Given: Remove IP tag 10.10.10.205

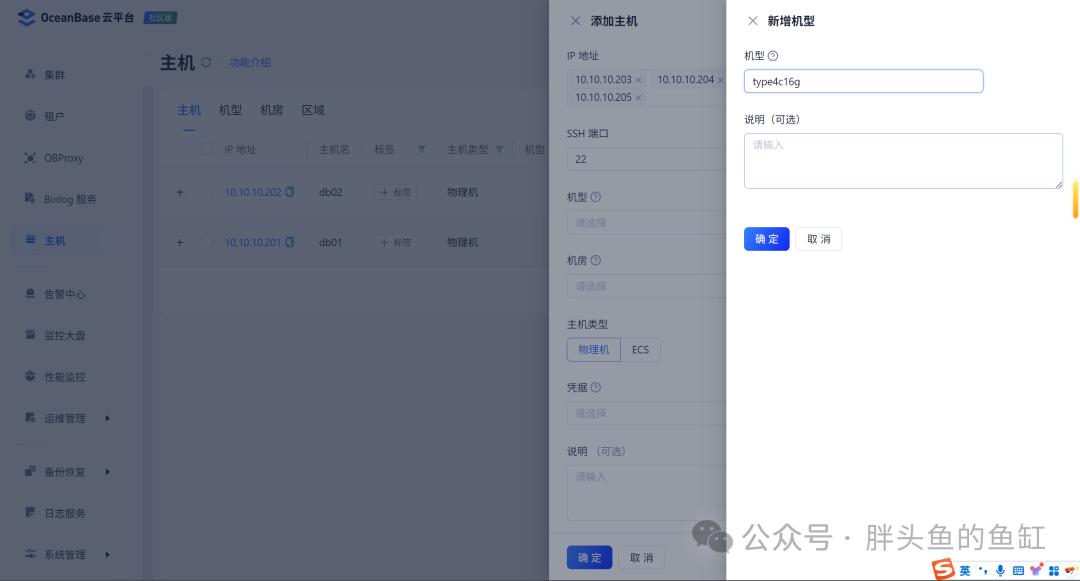Looking at the screenshot, I should 638,98.
